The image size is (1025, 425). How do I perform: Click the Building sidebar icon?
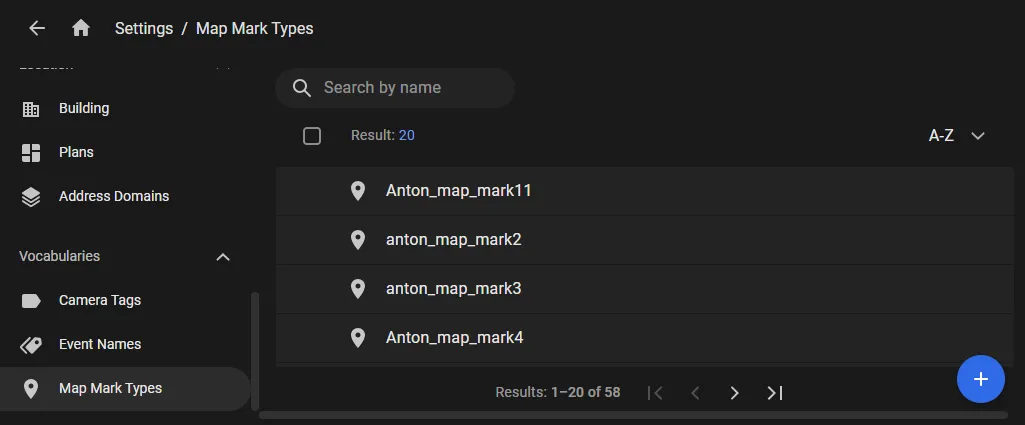[x=31, y=109]
